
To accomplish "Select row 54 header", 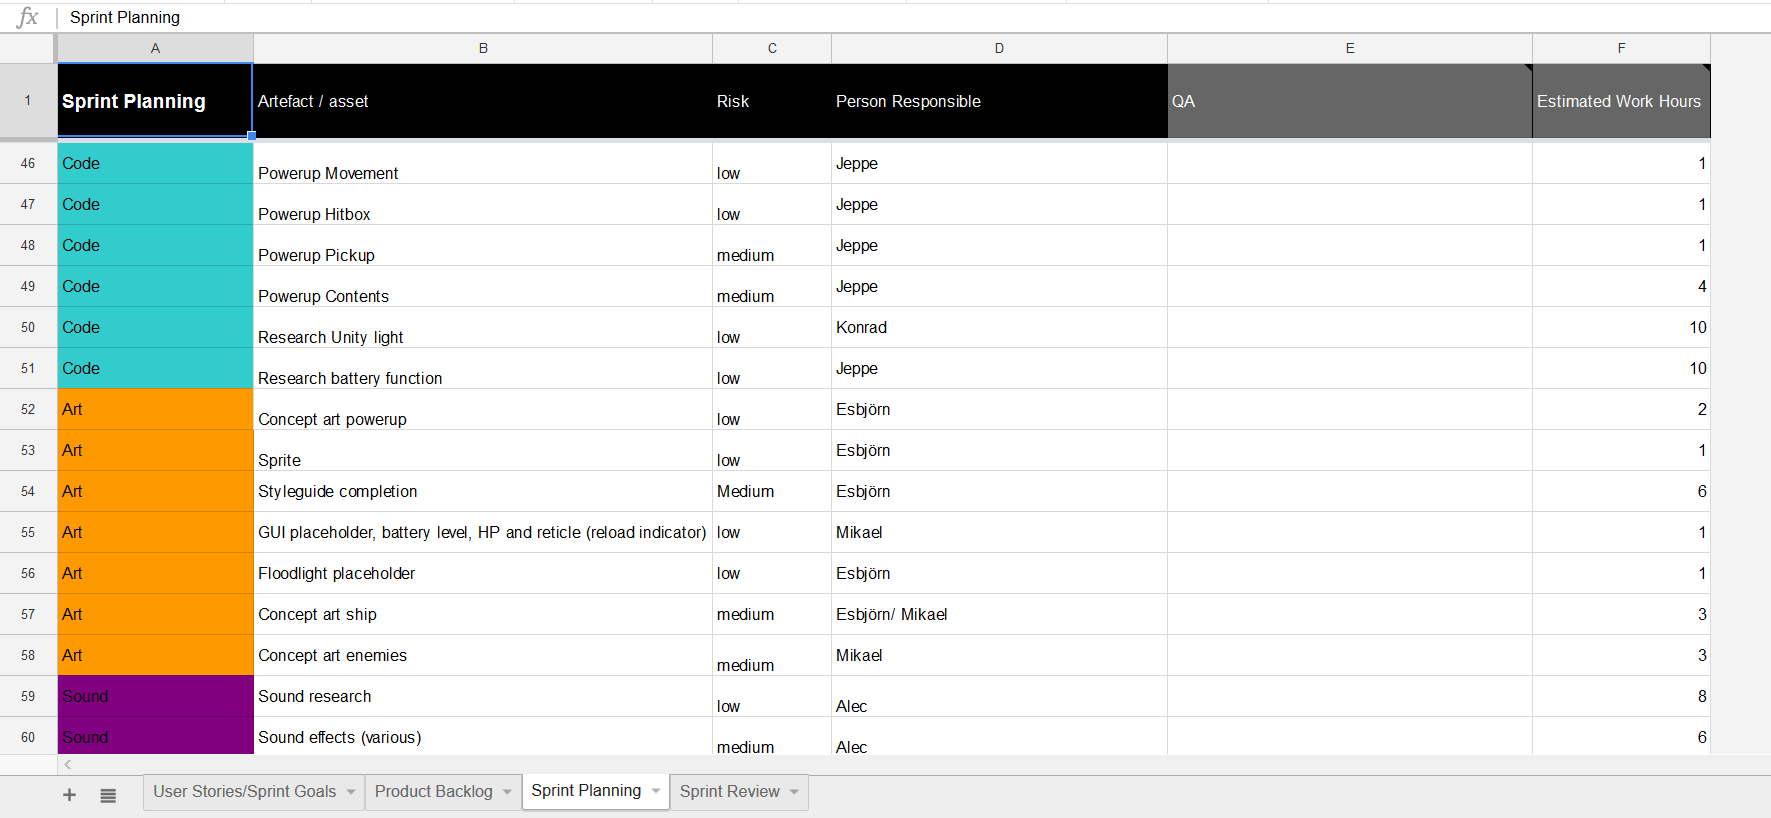I will pyautogui.click(x=28, y=491).
